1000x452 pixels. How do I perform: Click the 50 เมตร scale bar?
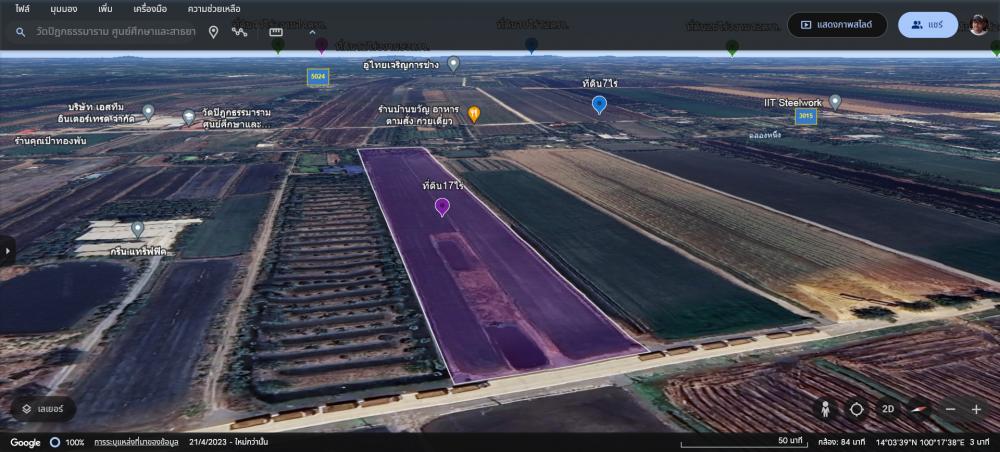746,442
